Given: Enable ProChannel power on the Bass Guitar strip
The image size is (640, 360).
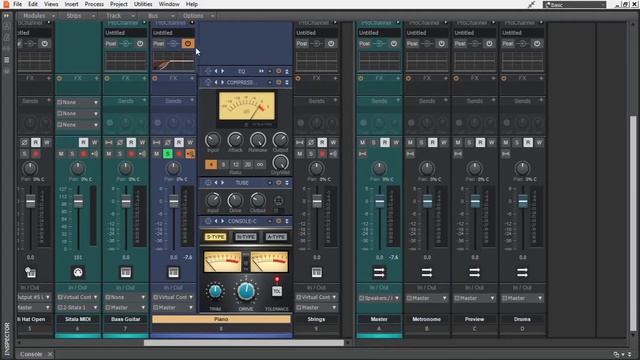Looking at the screenshot, I should [x=140, y=43].
